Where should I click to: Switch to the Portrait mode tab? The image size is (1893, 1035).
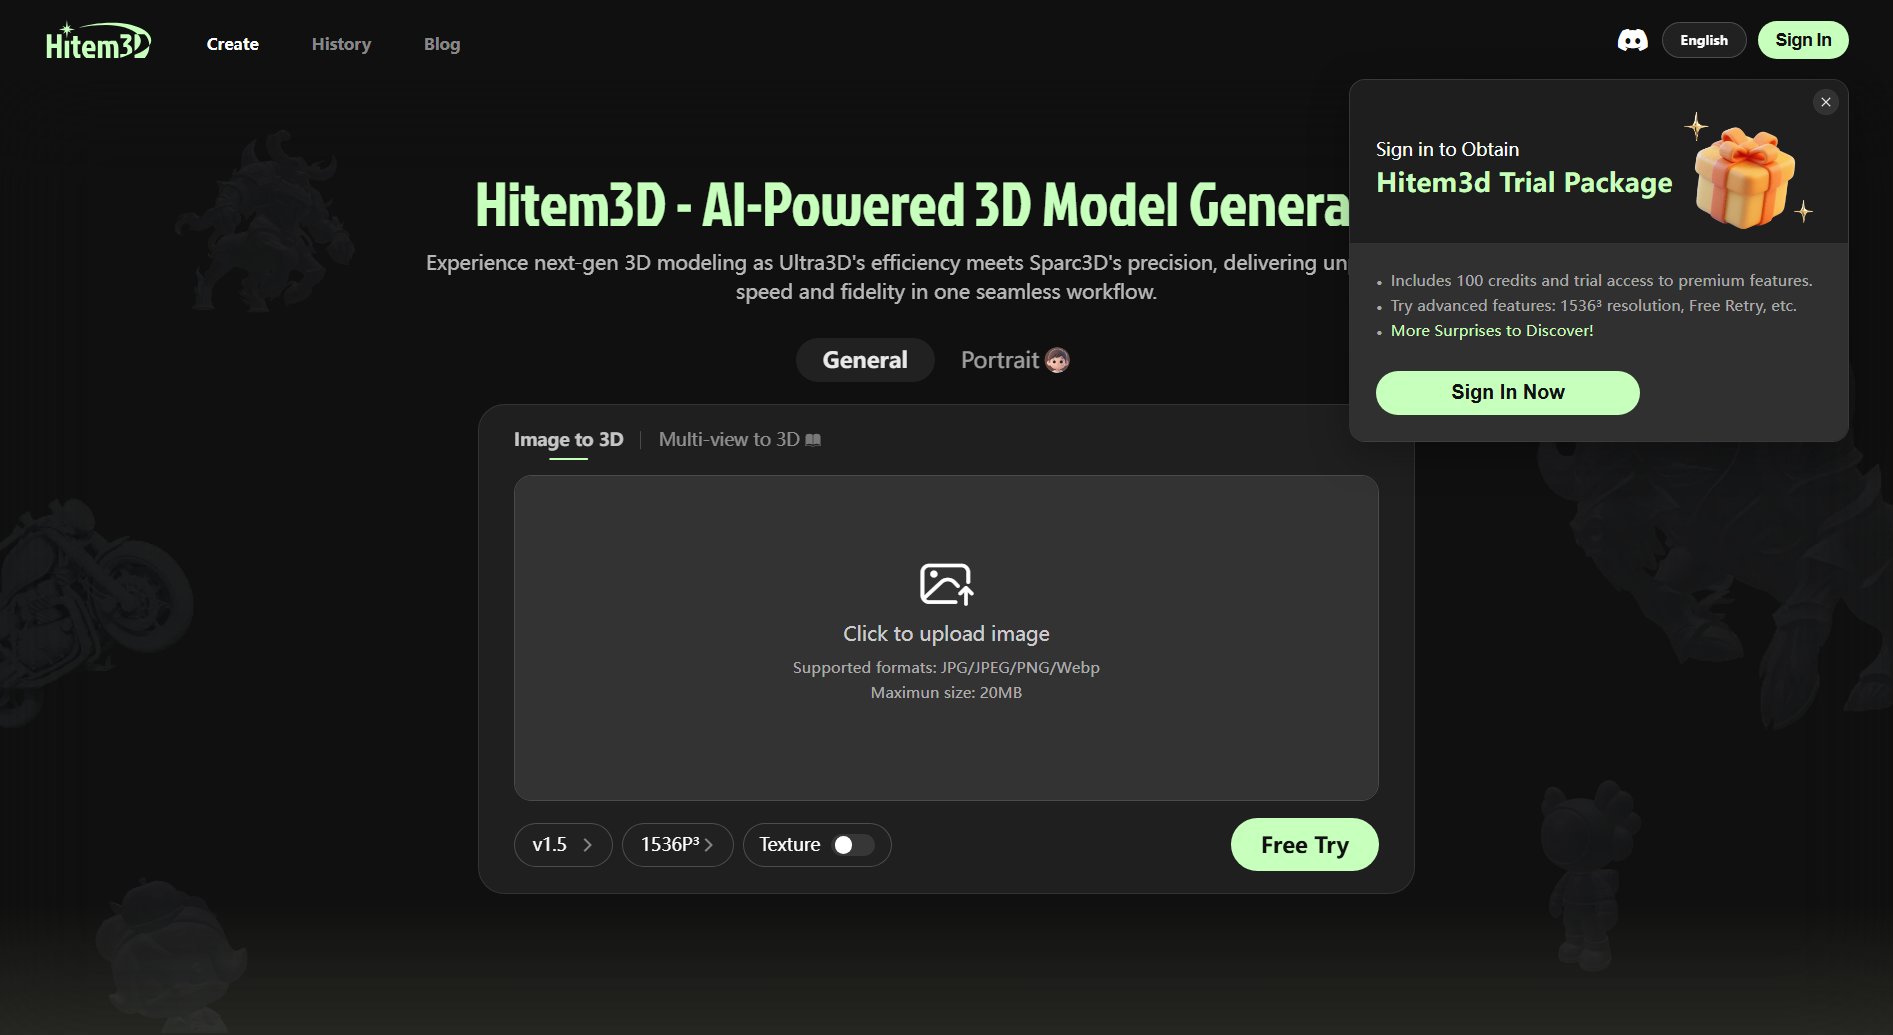pyautogui.click(x=1014, y=360)
